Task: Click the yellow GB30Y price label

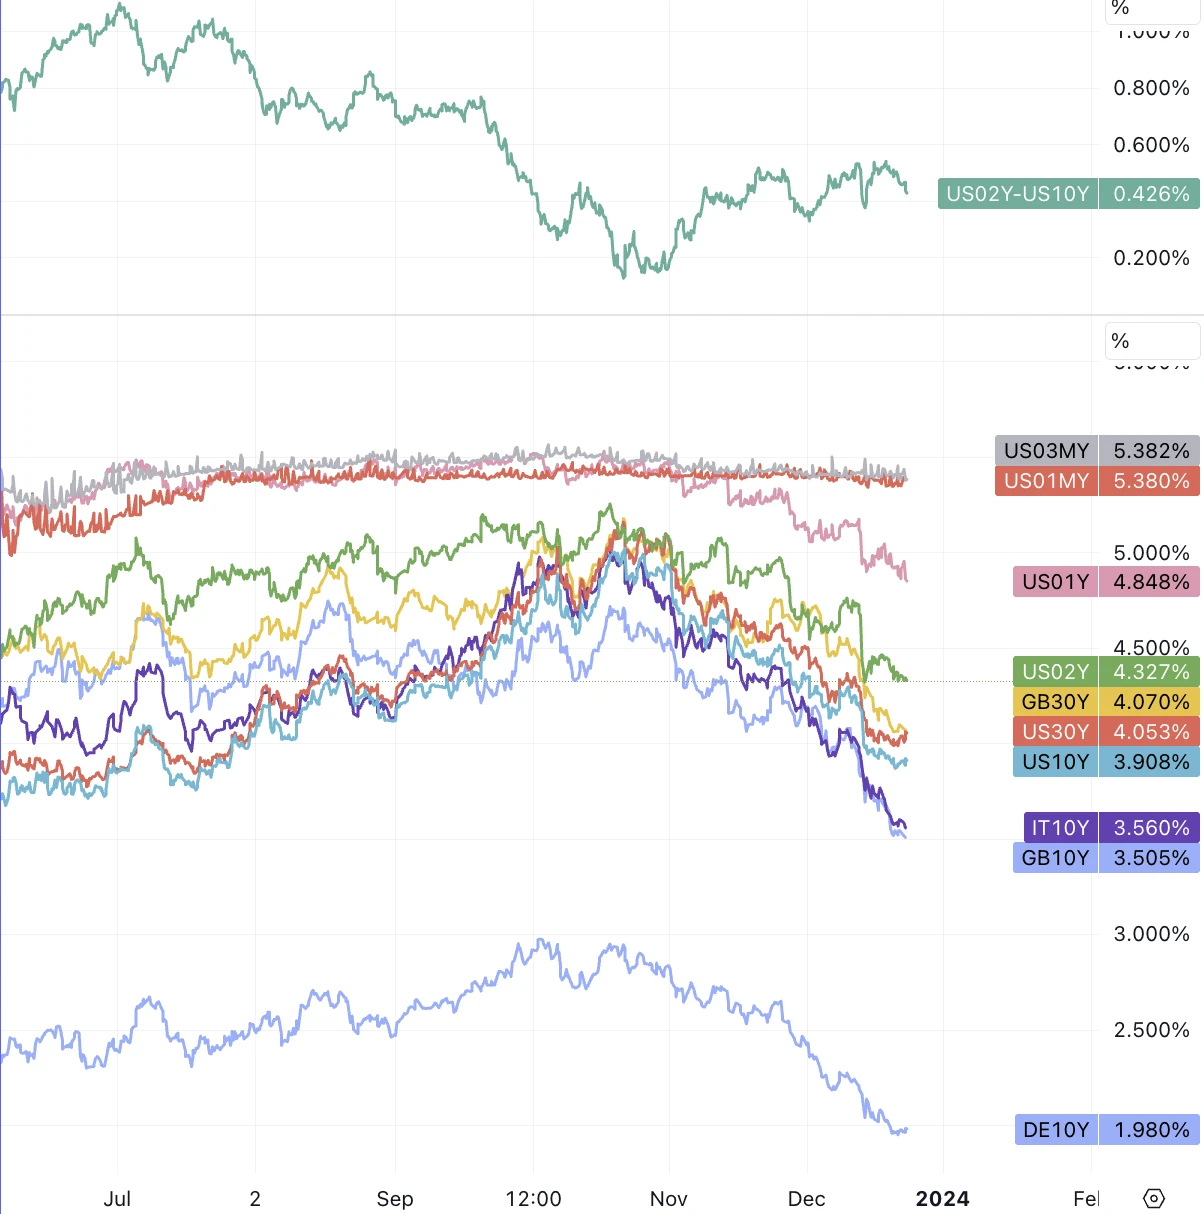Action: coord(1105,702)
